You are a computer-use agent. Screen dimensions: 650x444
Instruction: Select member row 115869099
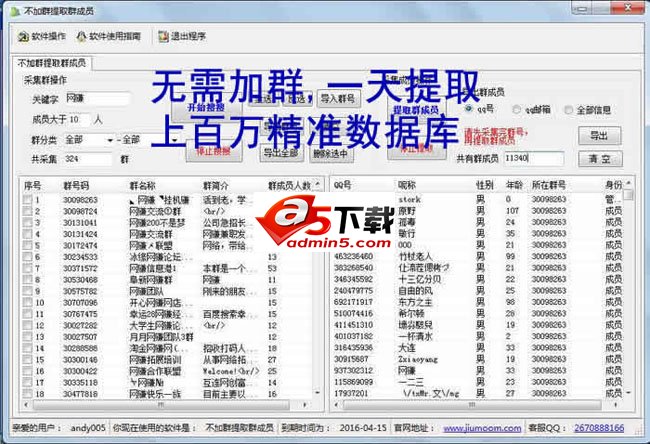point(477,382)
